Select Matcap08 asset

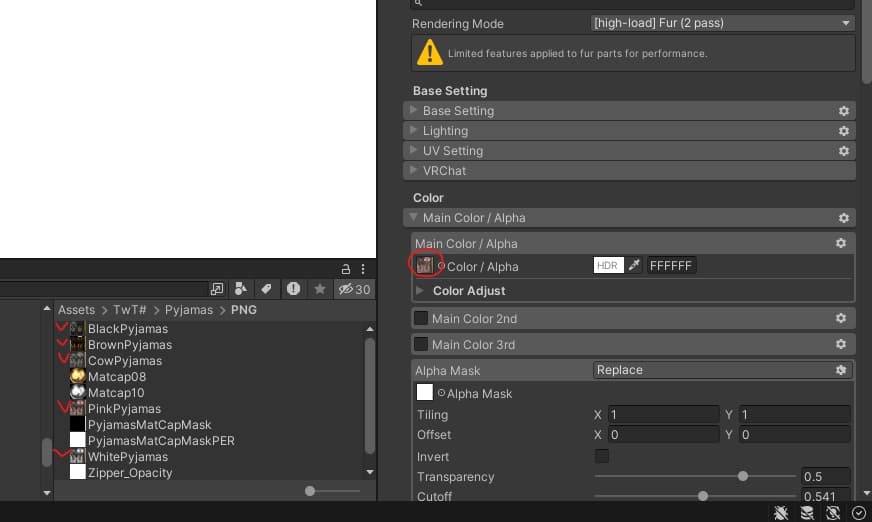[108, 376]
